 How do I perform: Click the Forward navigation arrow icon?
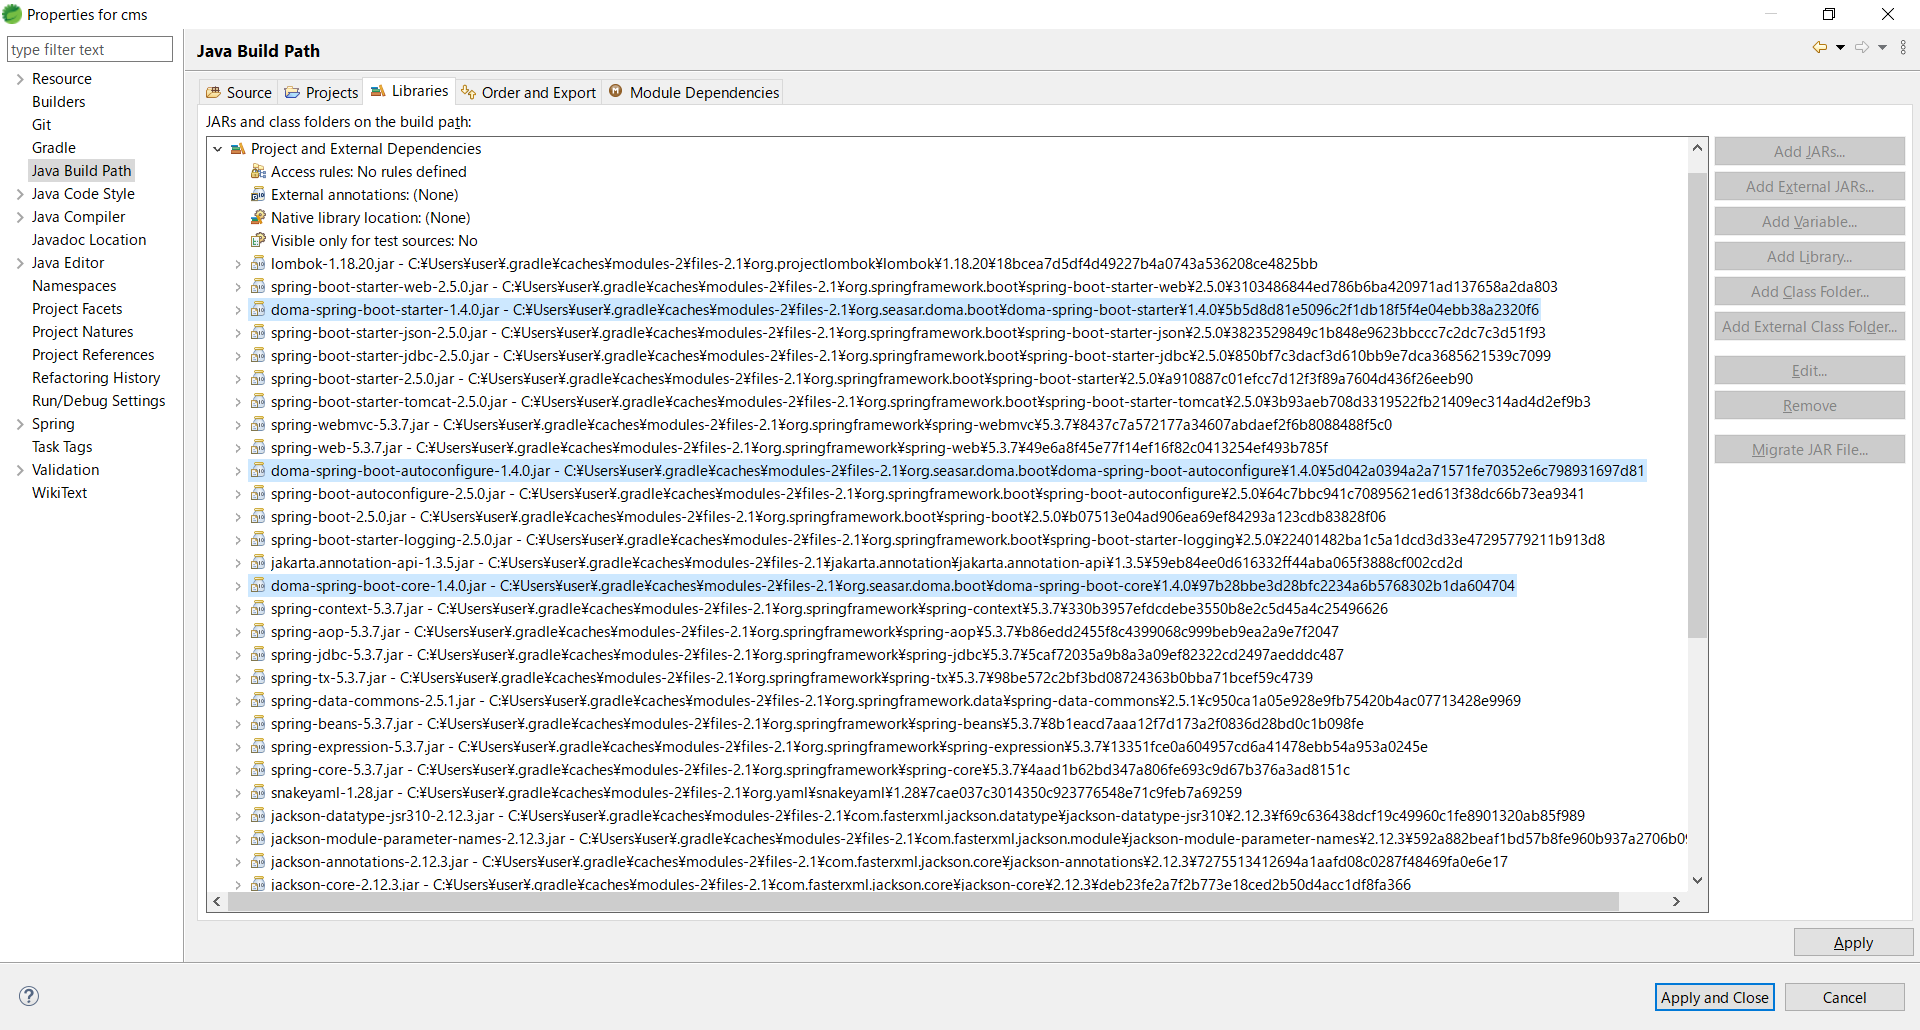(x=1861, y=47)
